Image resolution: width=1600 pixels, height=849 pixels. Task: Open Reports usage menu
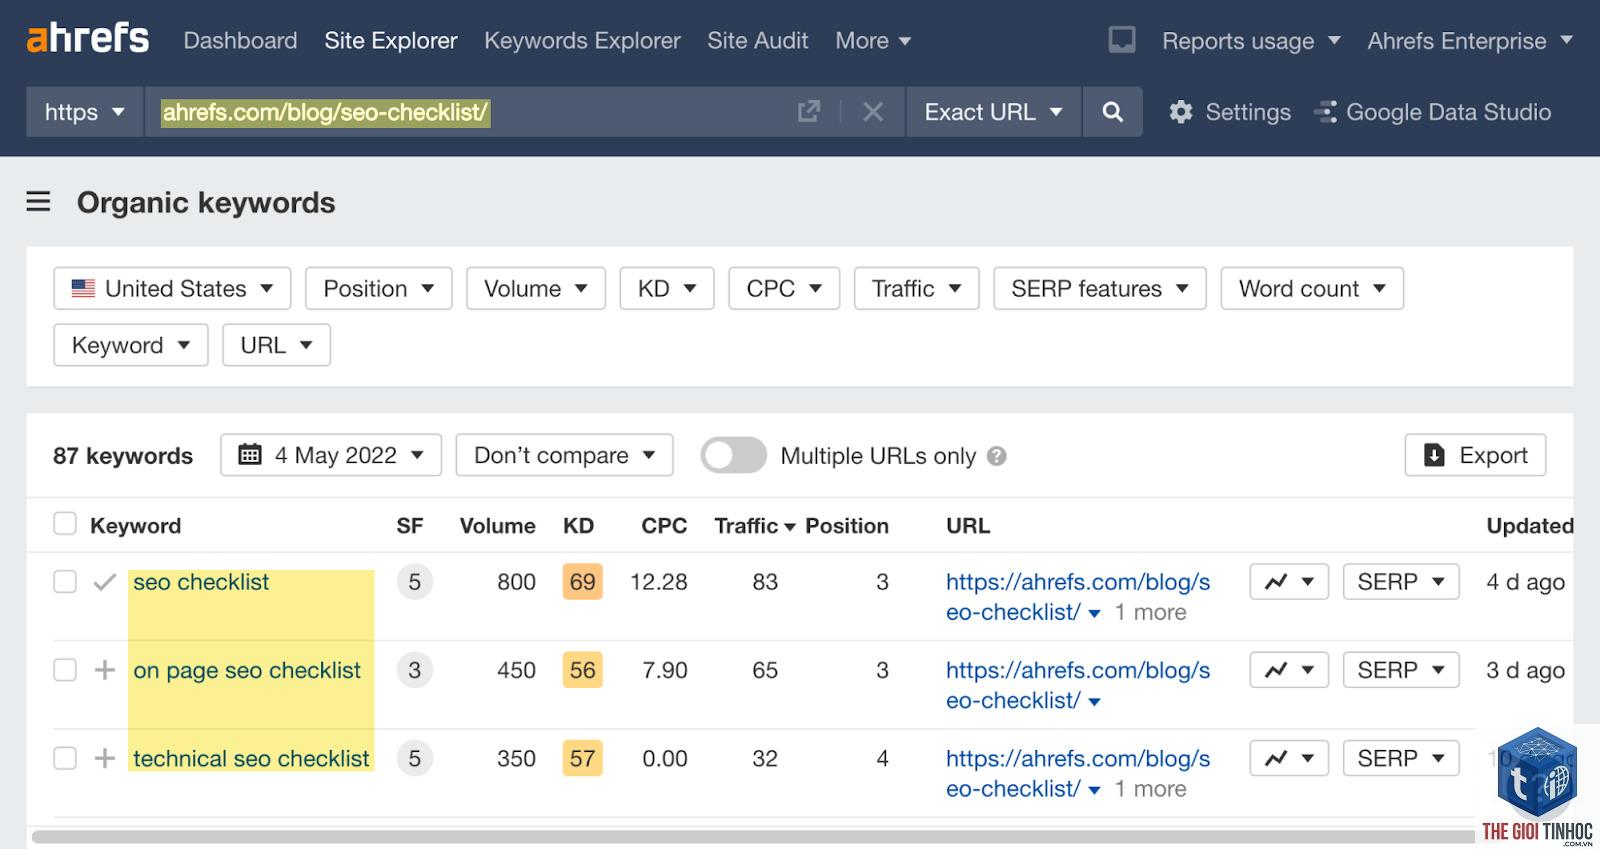pos(1250,41)
